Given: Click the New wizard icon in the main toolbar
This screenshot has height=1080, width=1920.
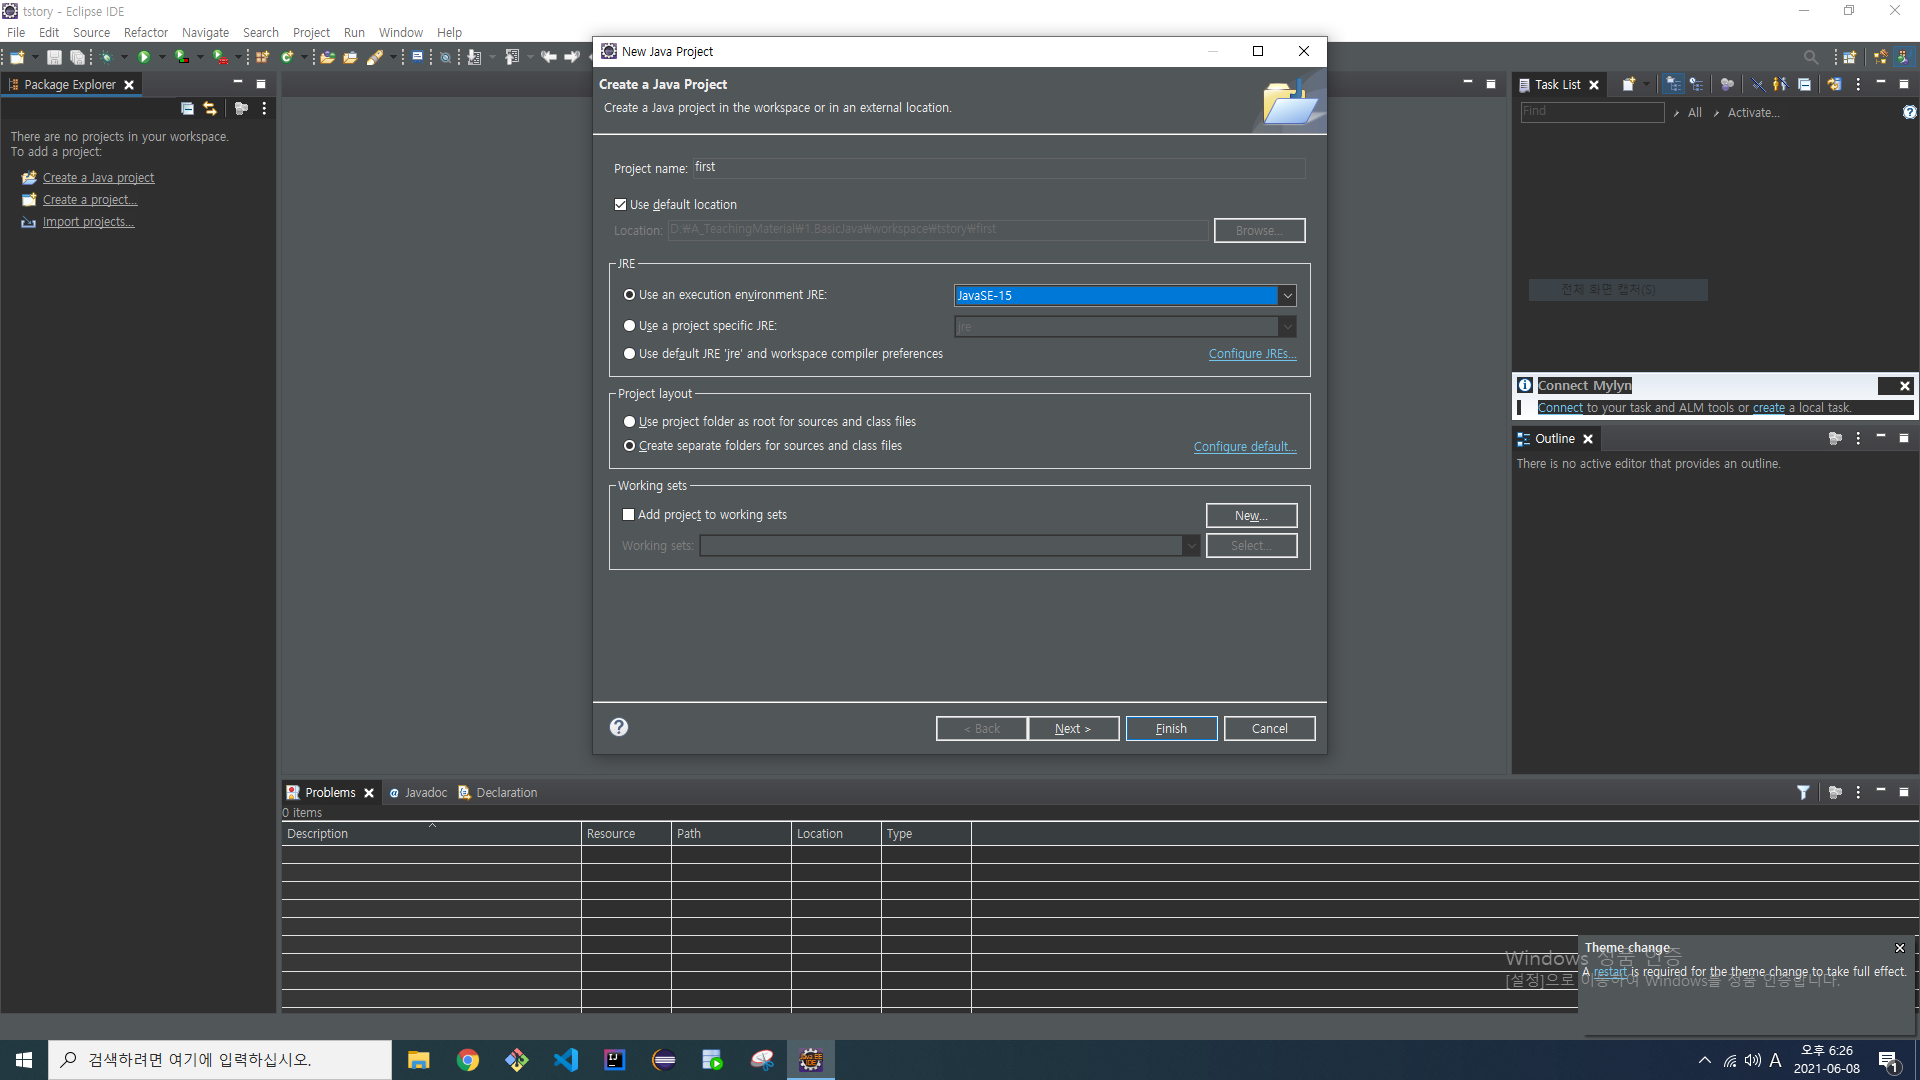Looking at the screenshot, I should point(17,57).
